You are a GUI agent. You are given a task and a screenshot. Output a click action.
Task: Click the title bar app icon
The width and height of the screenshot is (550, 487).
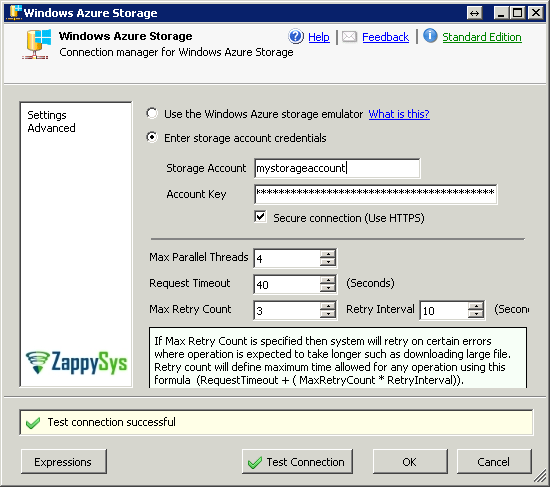pyautogui.click(x=15, y=13)
